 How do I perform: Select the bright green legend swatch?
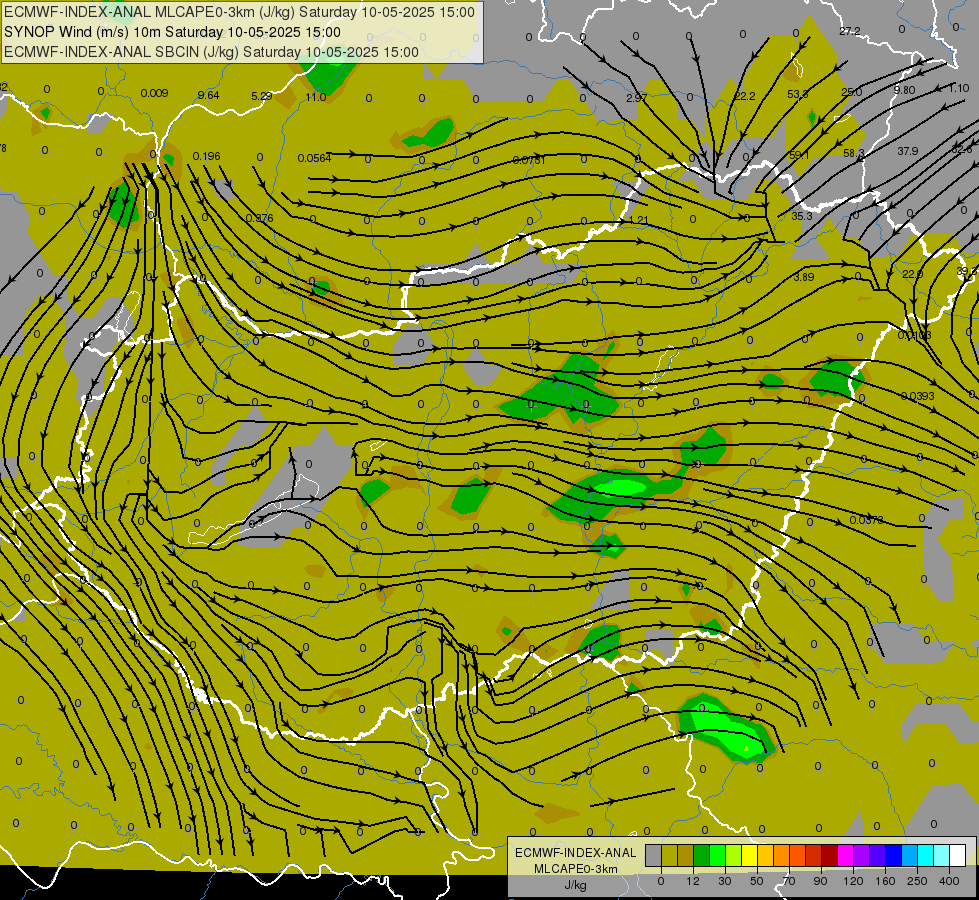717,855
